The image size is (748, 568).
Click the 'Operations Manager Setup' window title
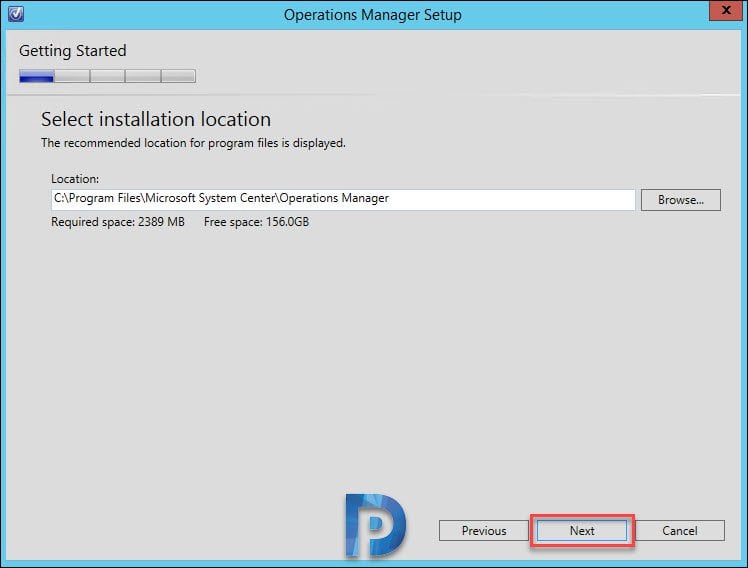click(x=373, y=15)
